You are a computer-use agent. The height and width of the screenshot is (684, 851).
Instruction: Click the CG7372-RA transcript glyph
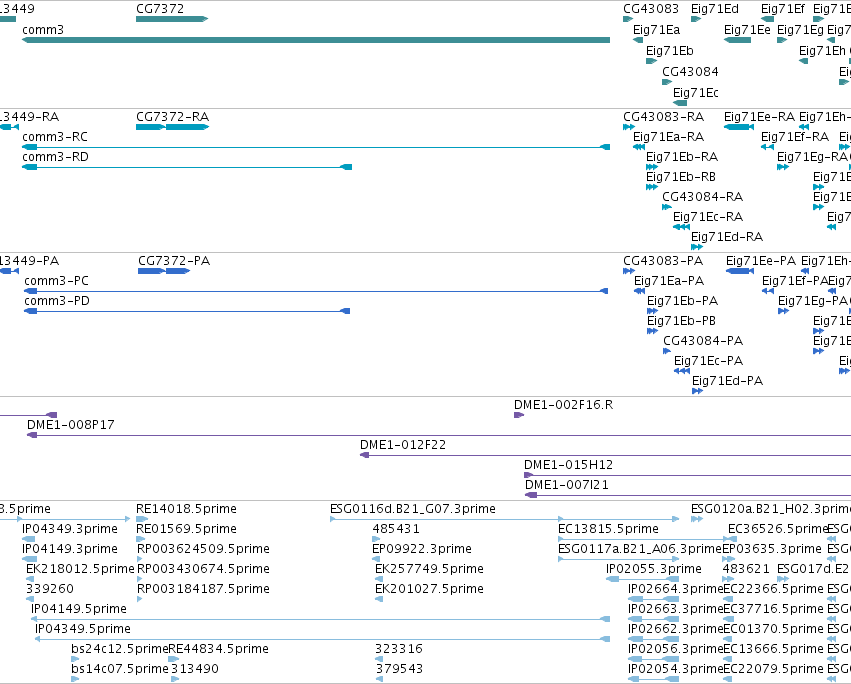(x=173, y=127)
